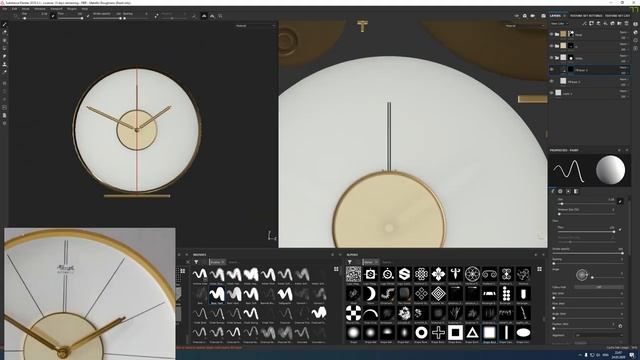Open the Edit menu
This screenshot has width=640, height=360.
(x=14, y=9)
